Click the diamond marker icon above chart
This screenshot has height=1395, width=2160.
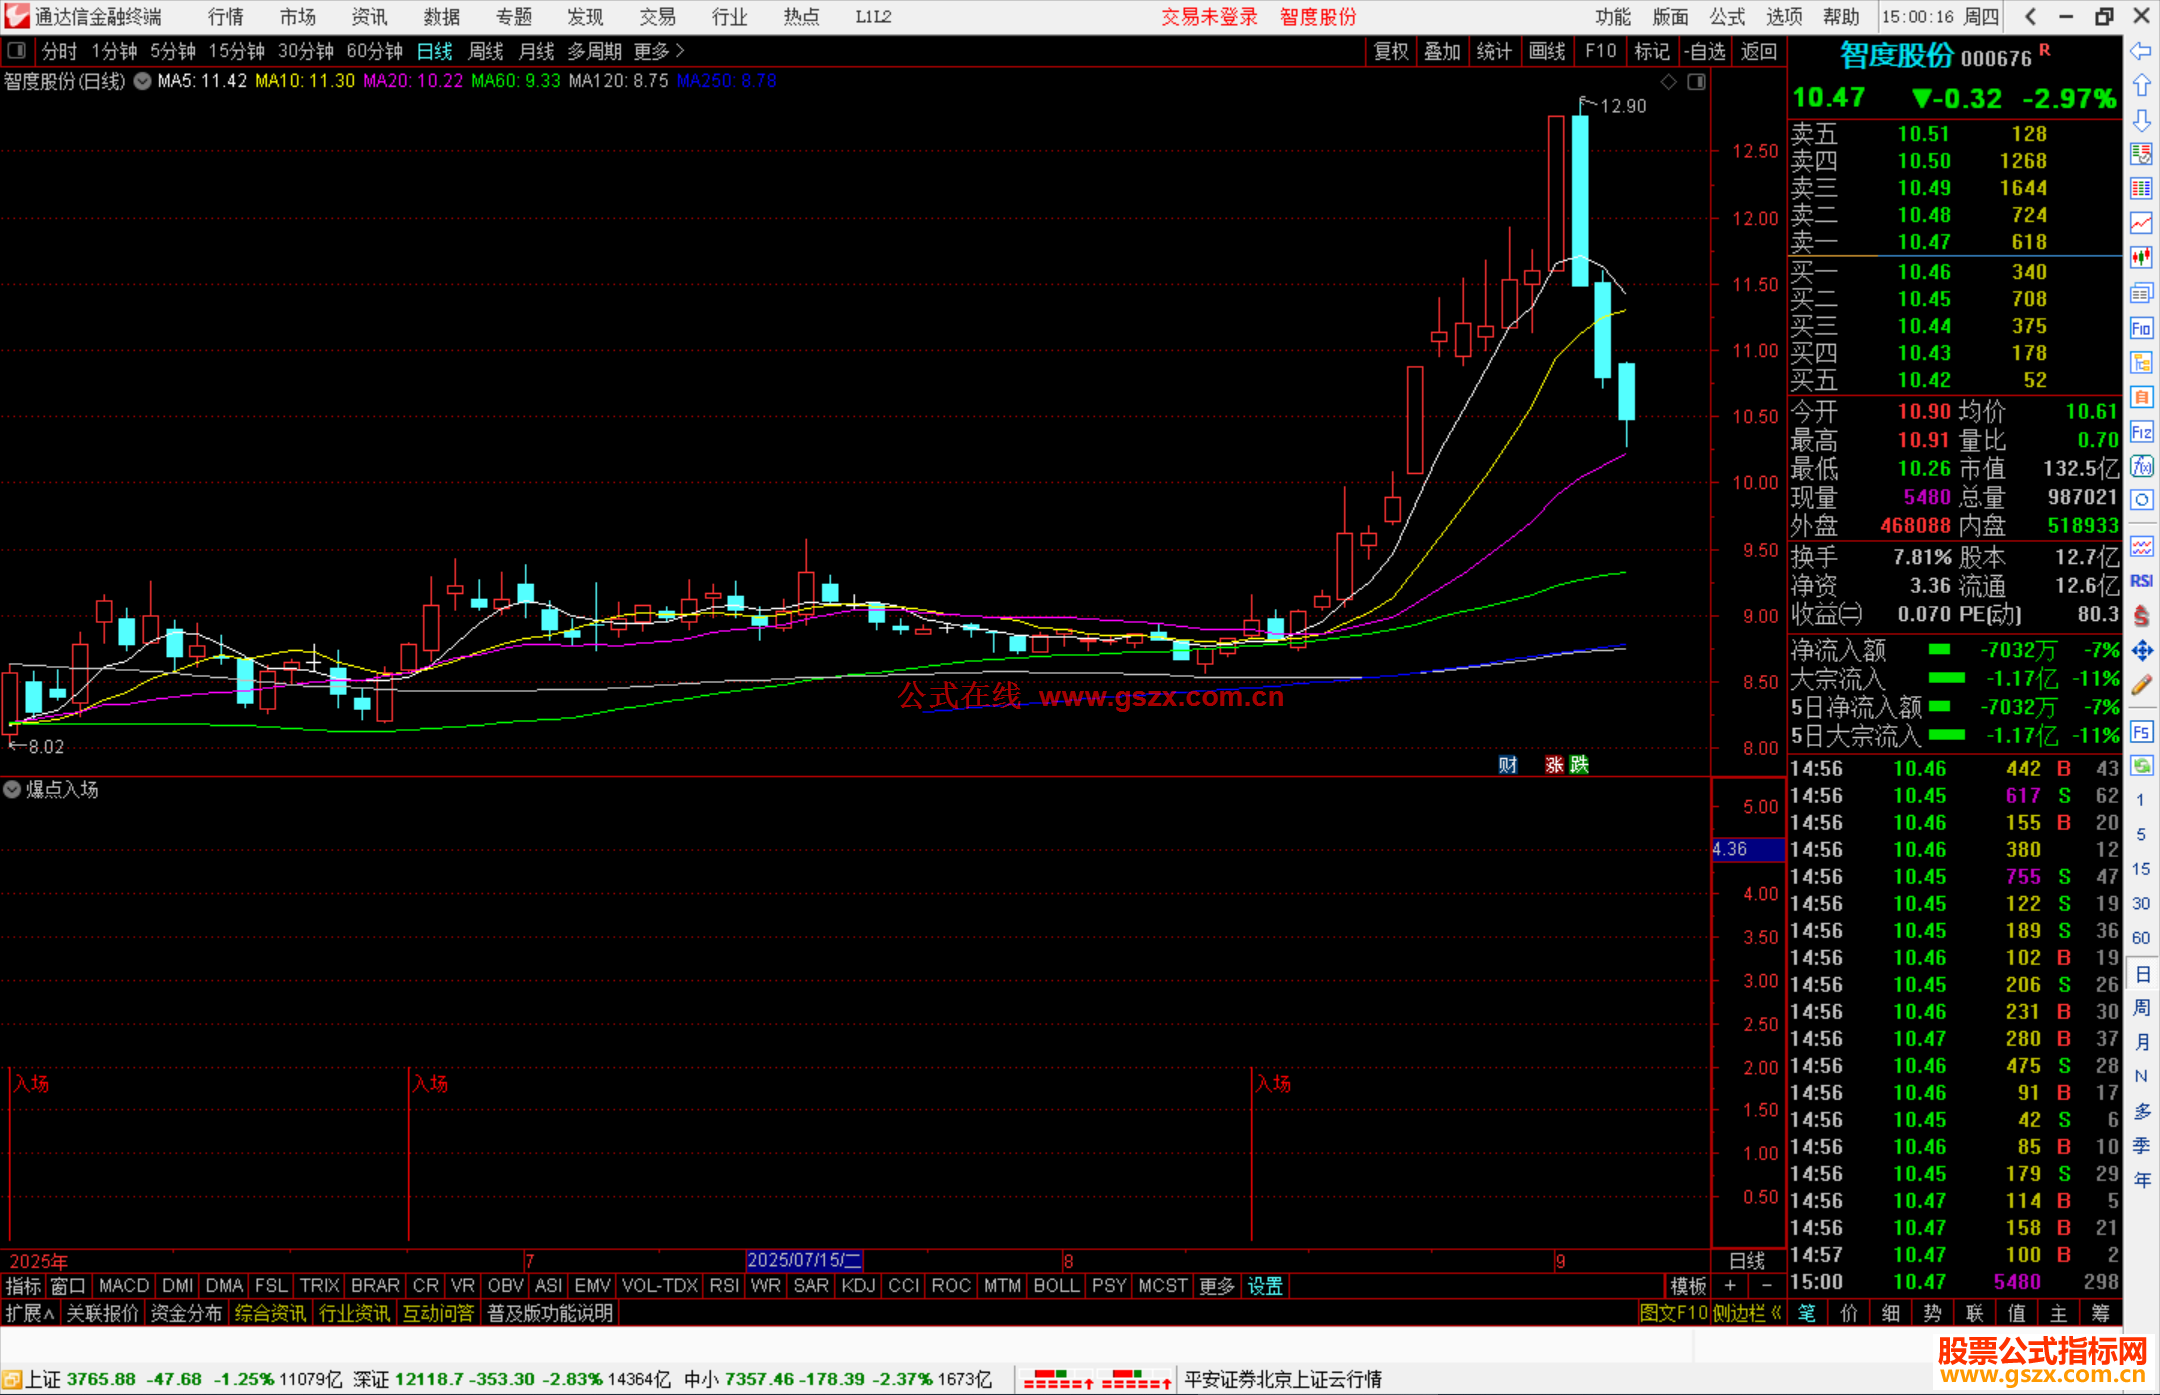tap(1668, 81)
